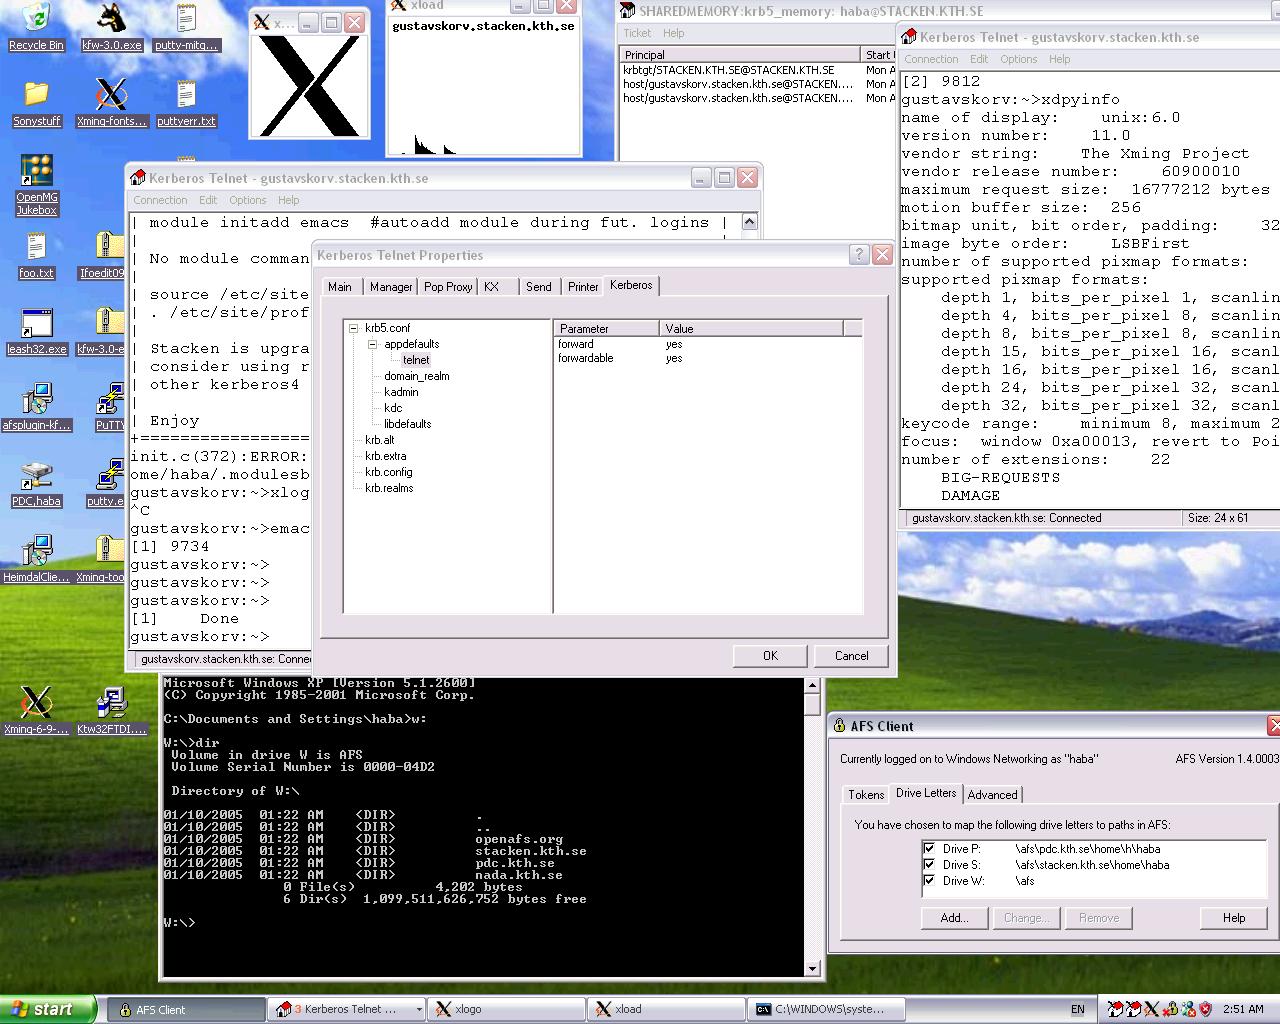The width and height of the screenshot is (1280, 1024).
Task: Click Add... button in AFS Client
Action: 954,918
